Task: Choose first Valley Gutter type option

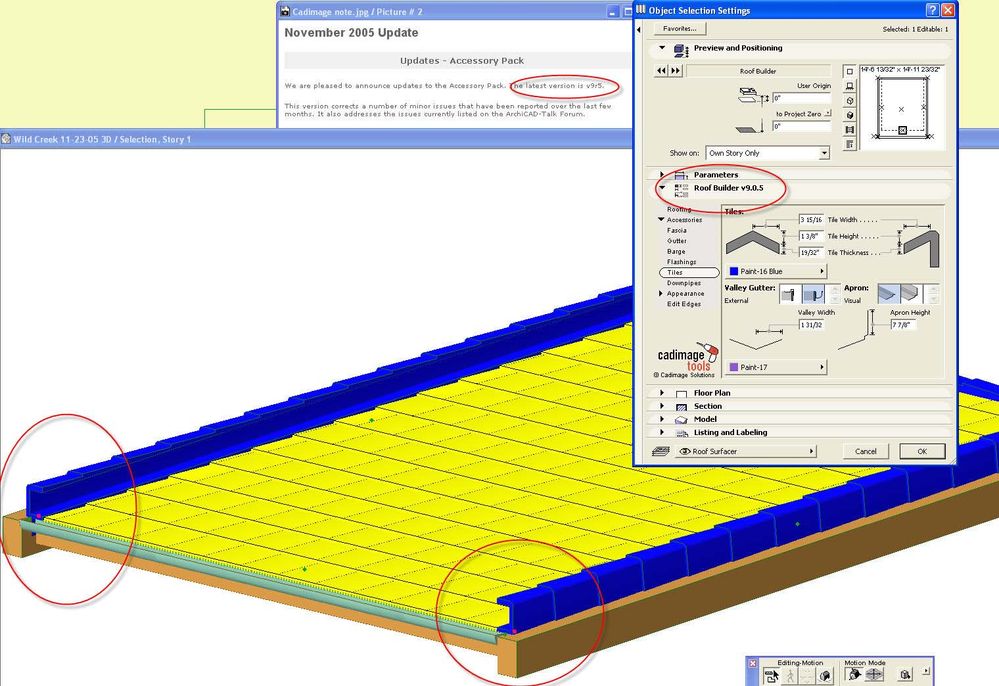Action: click(789, 294)
